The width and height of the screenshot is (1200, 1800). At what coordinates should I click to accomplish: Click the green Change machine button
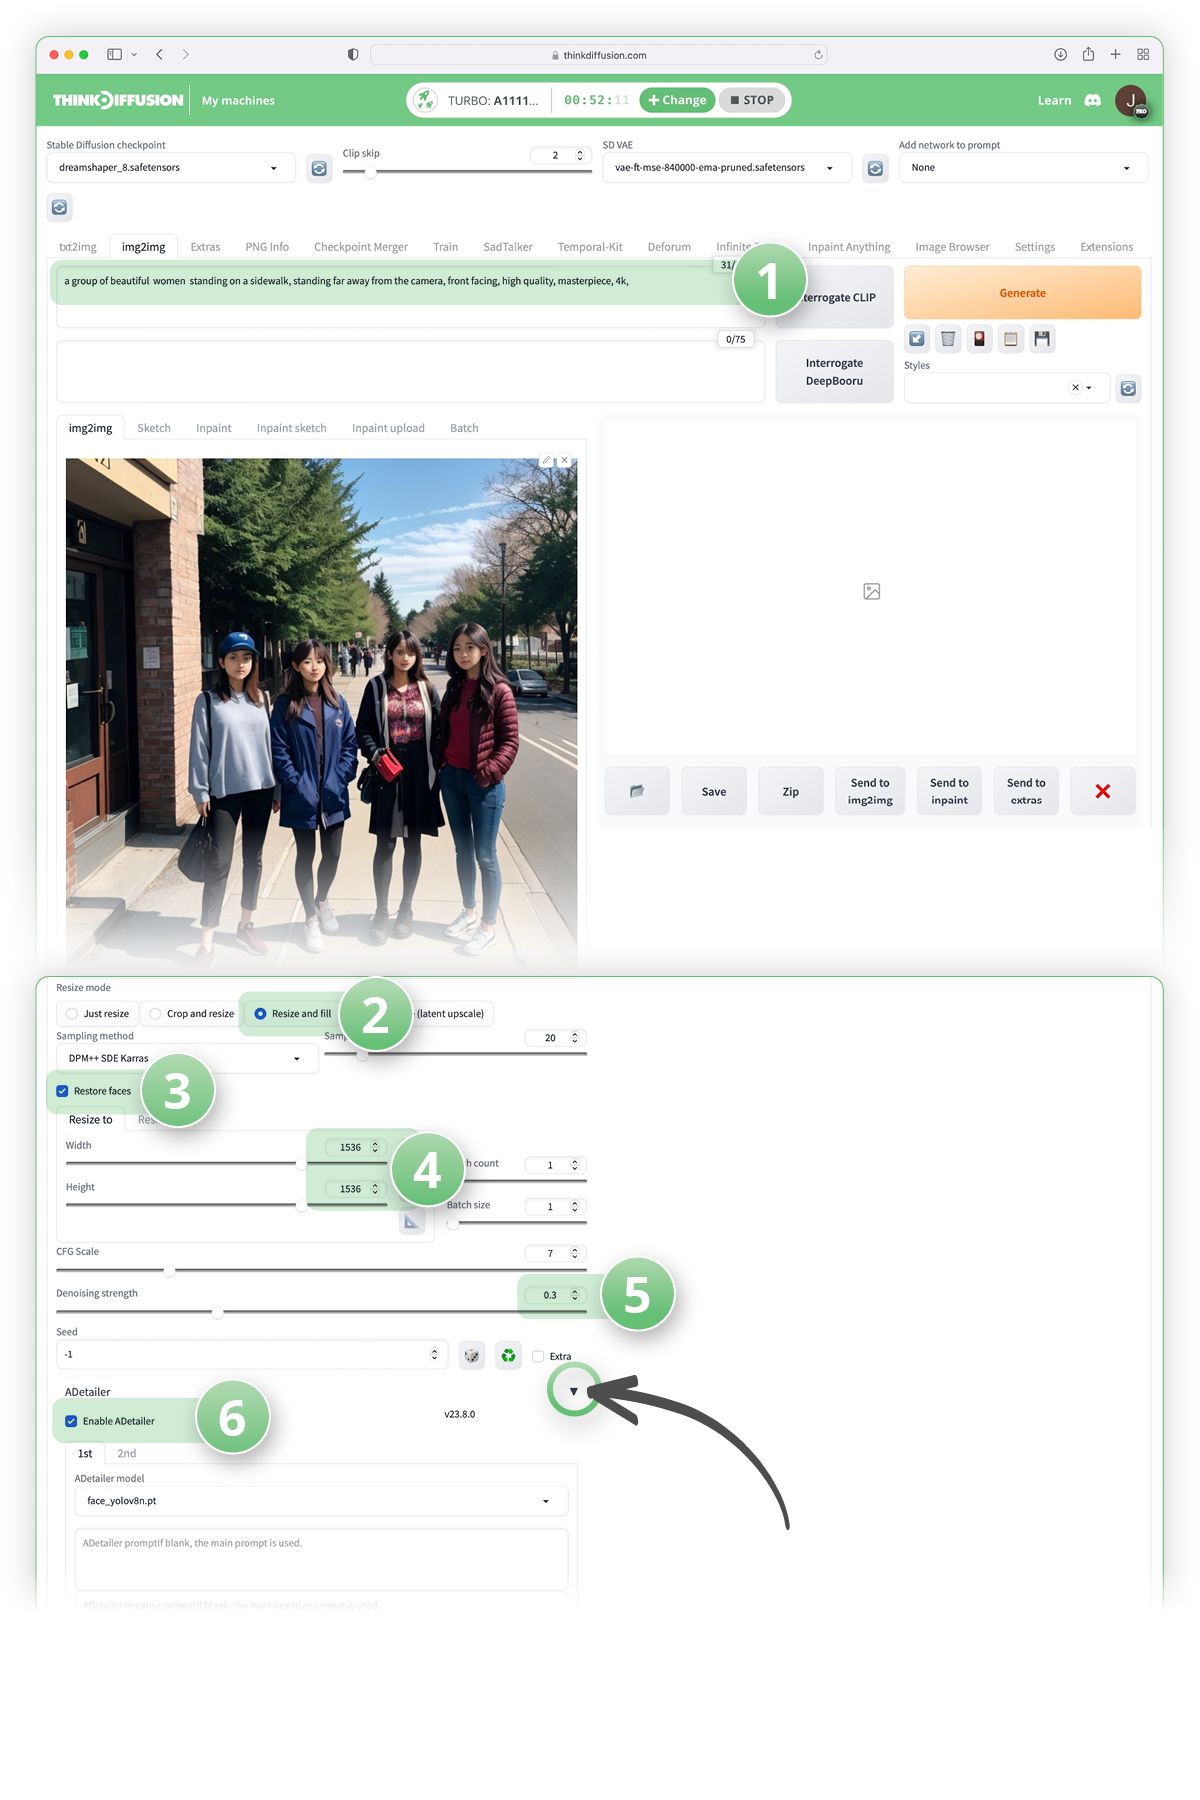click(677, 100)
